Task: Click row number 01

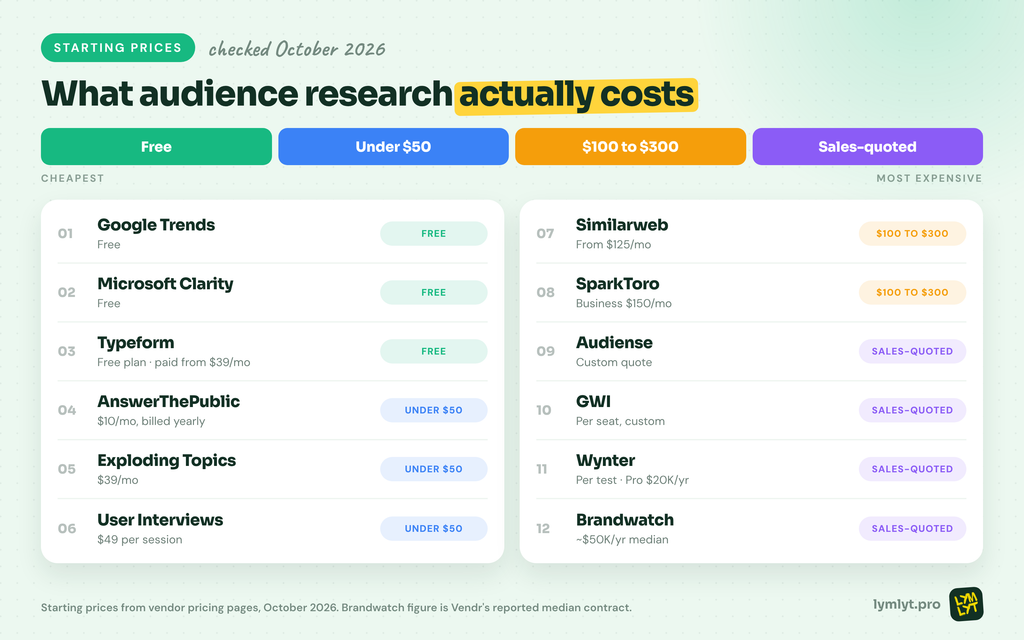Action: pos(65,234)
